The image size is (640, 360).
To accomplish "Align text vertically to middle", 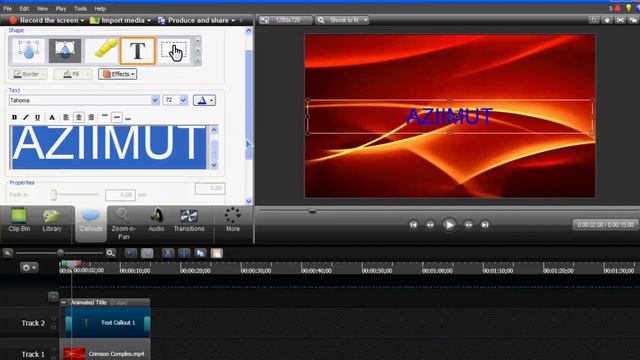I will (x=116, y=118).
